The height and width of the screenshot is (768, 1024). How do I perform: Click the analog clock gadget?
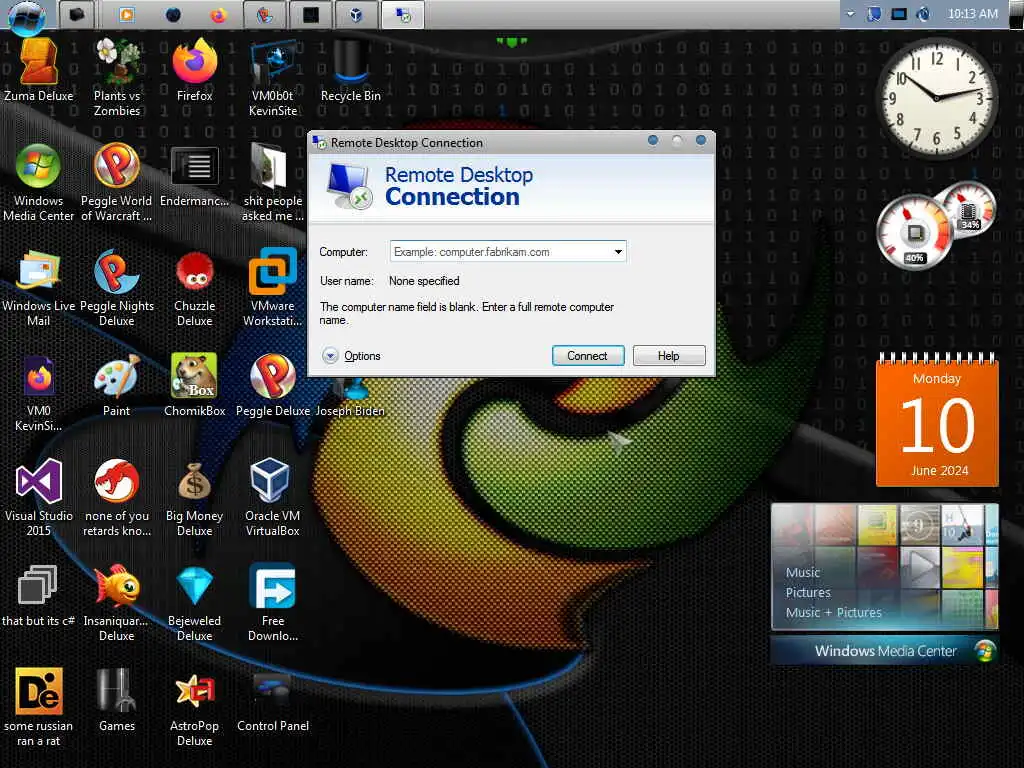[x=936, y=98]
